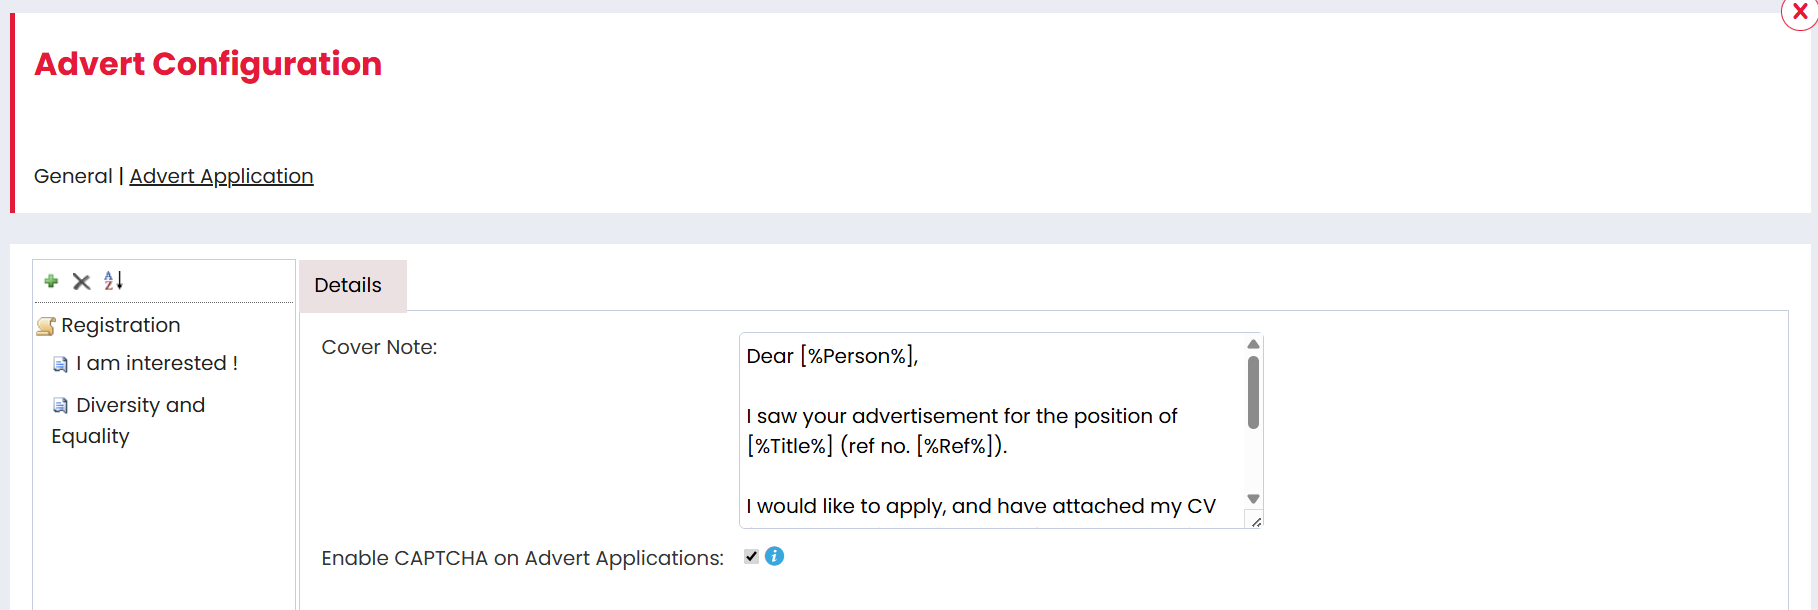Click the Cover Note scrollbar thumb
Screen dimensions: 1818x610
tap(1253, 392)
